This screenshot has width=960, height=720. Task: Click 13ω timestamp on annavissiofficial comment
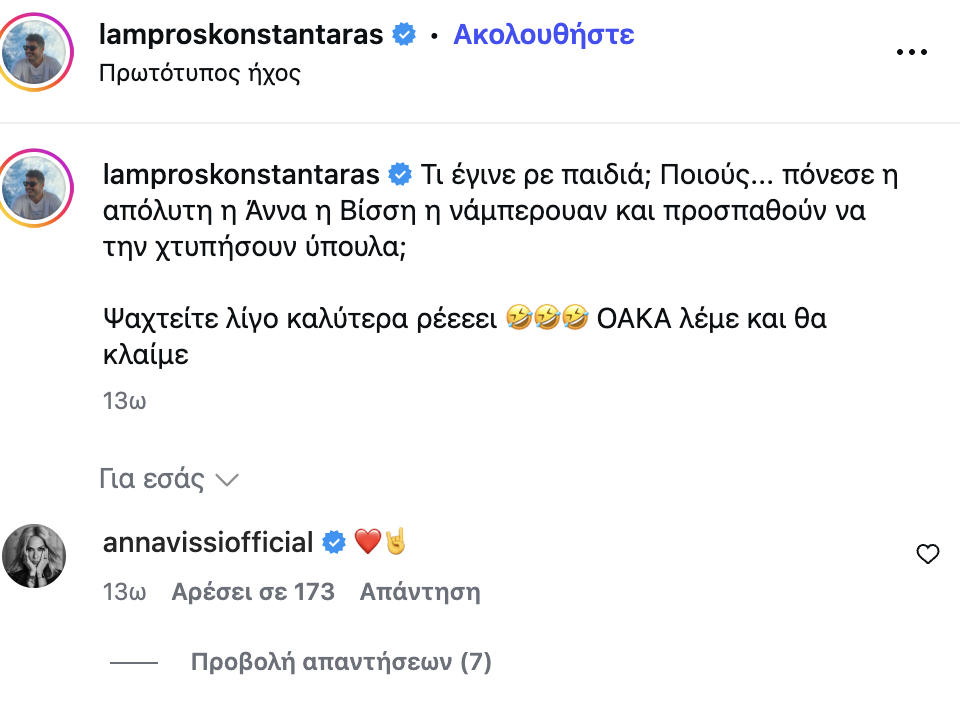[125, 592]
